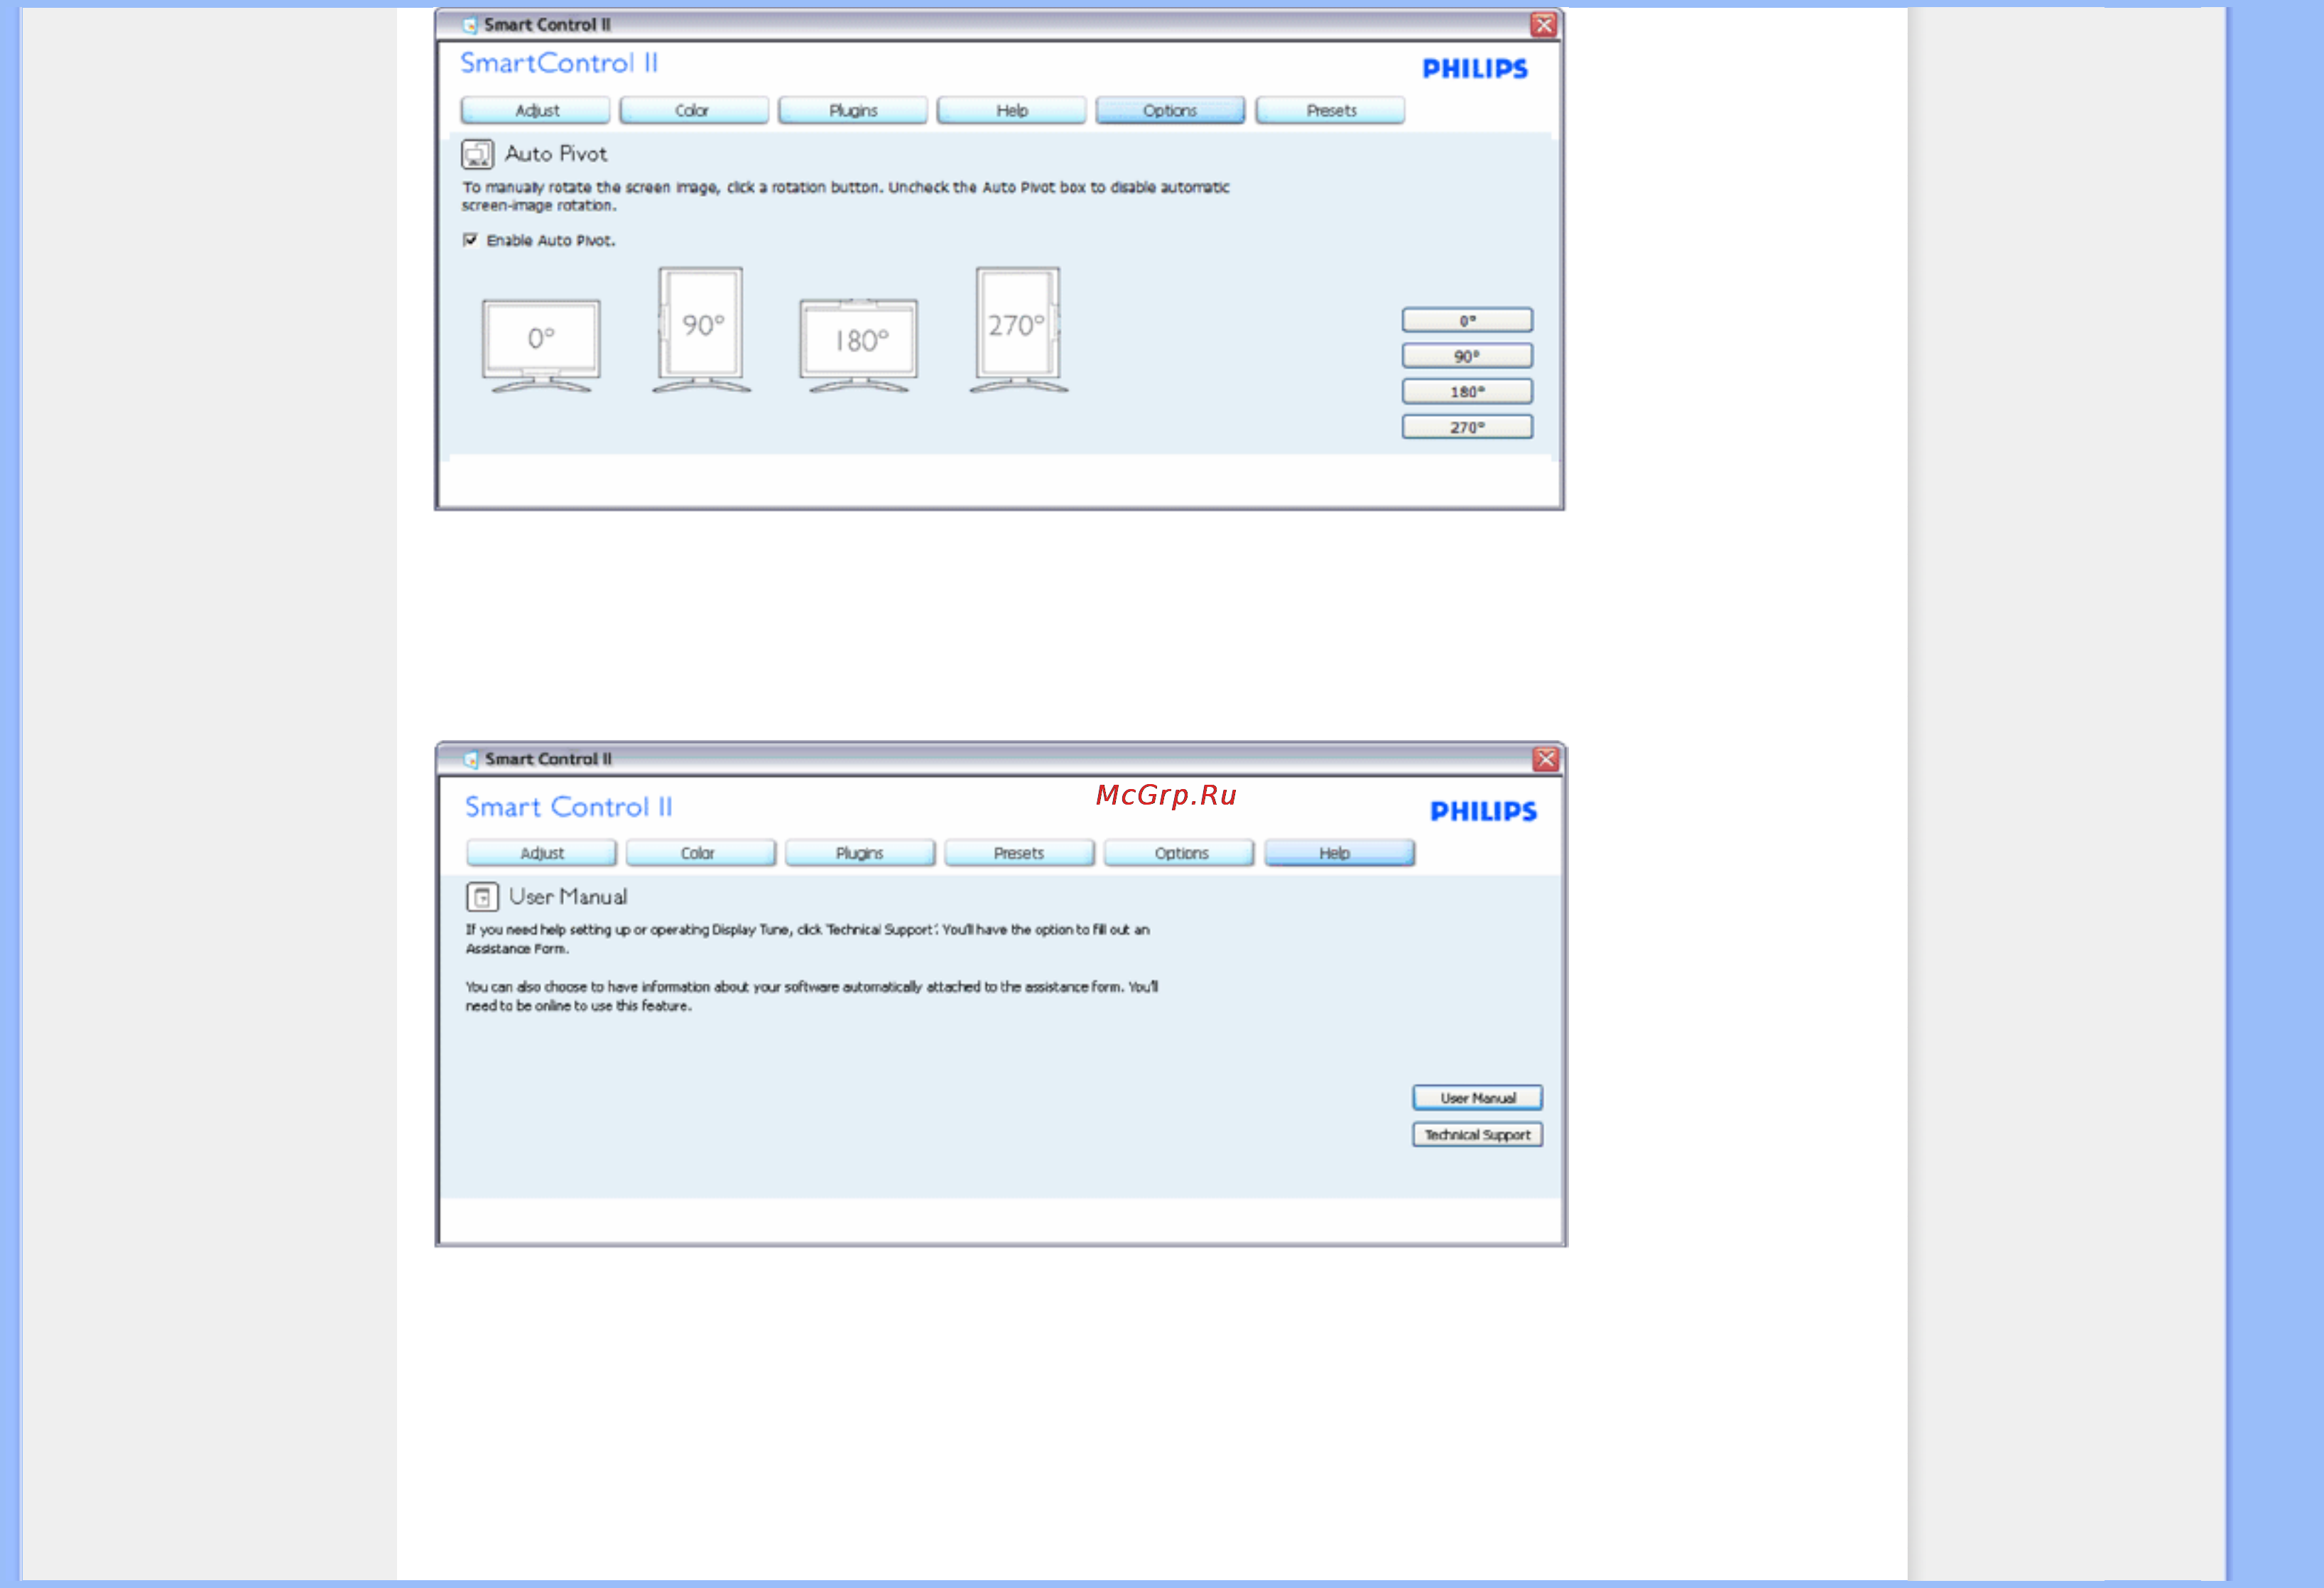This screenshot has width=2324, height=1588.
Task: Select the Help tab in the User Manual window
Action: point(1339,853)
